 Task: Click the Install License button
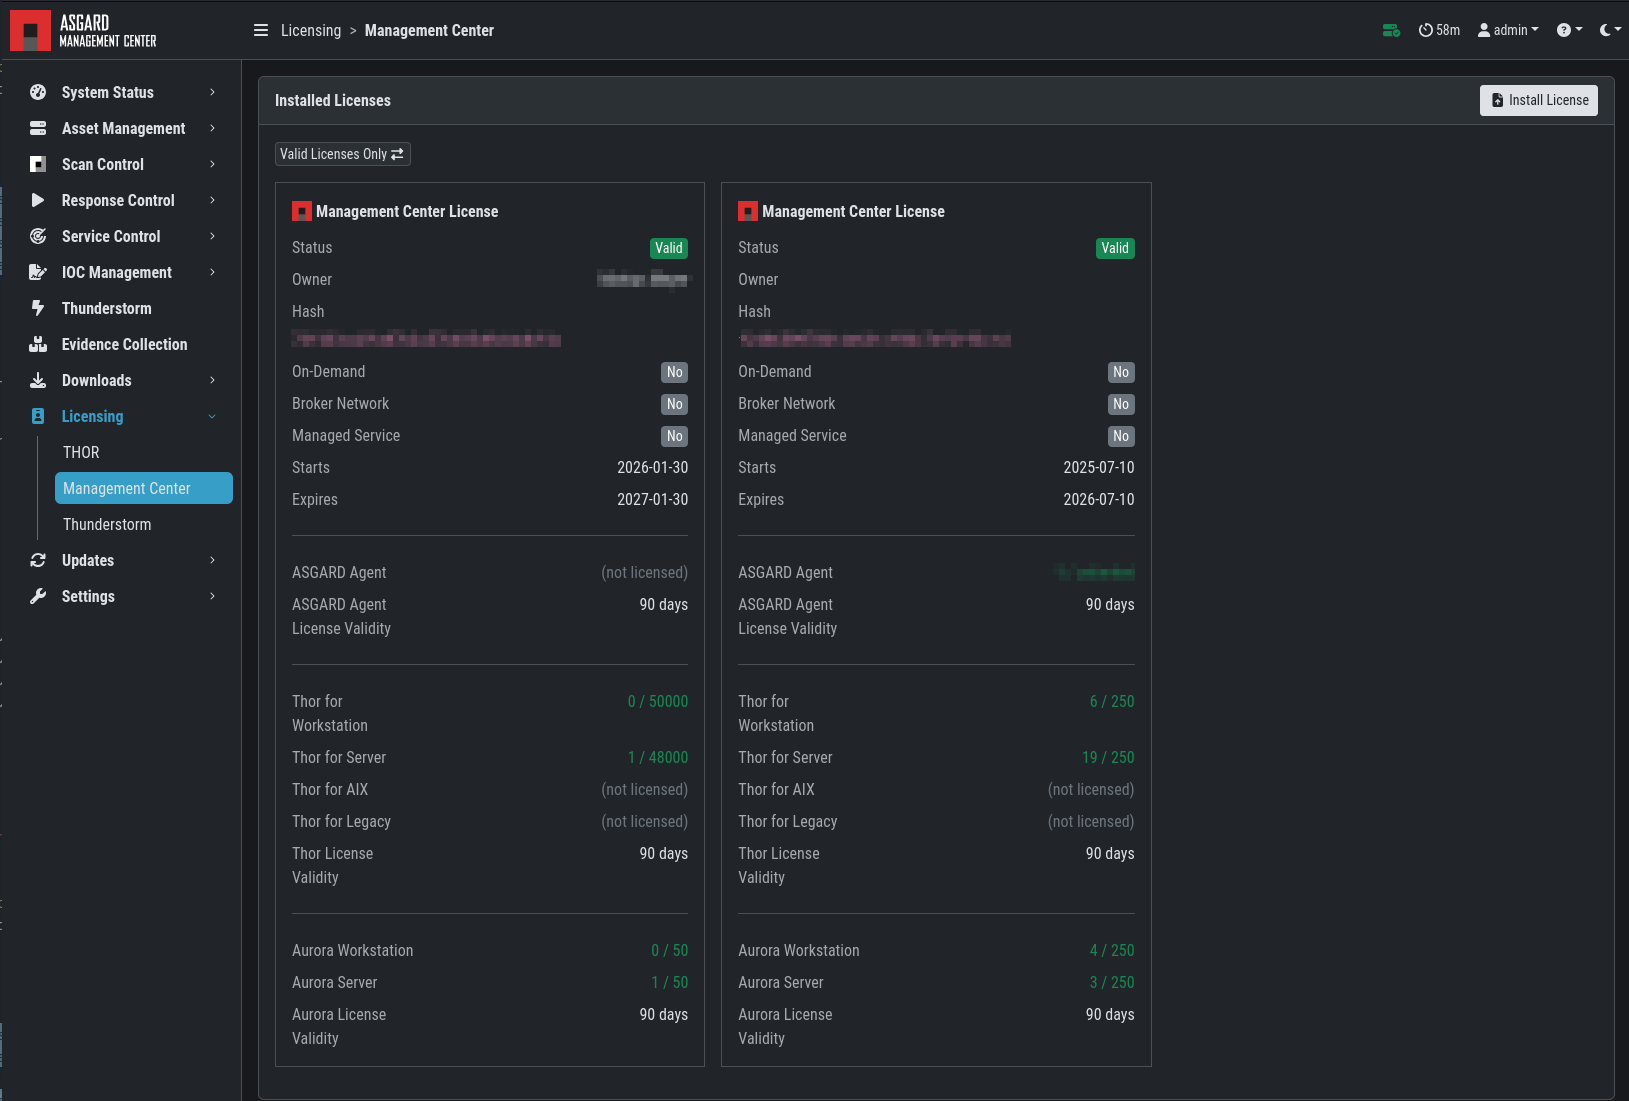tap(1539, 100)
